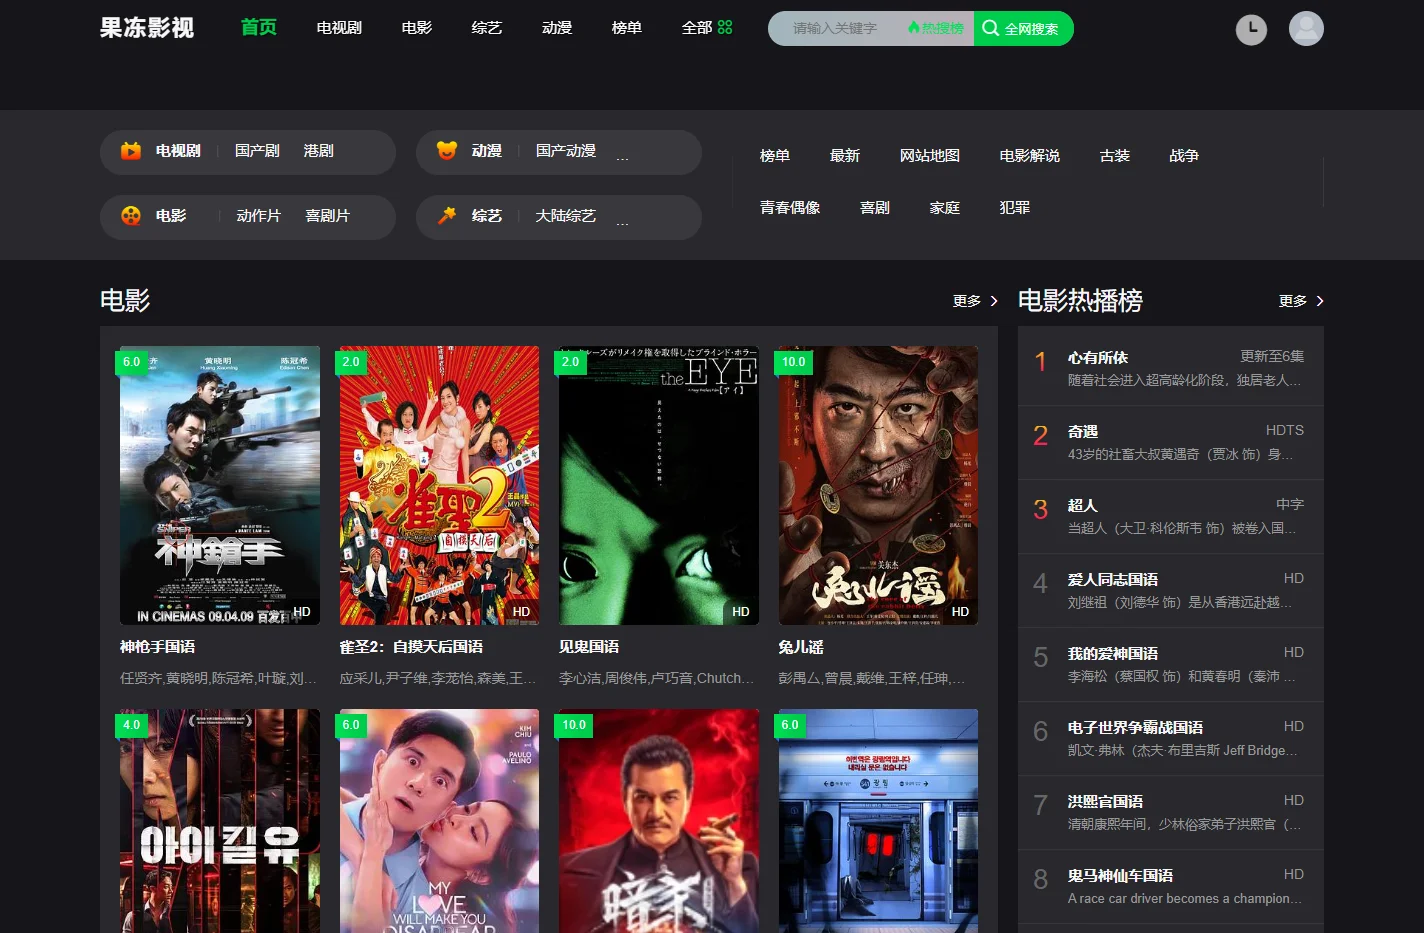Open the 网站地图 quick link
The image size is (1424, 933).
930,156
